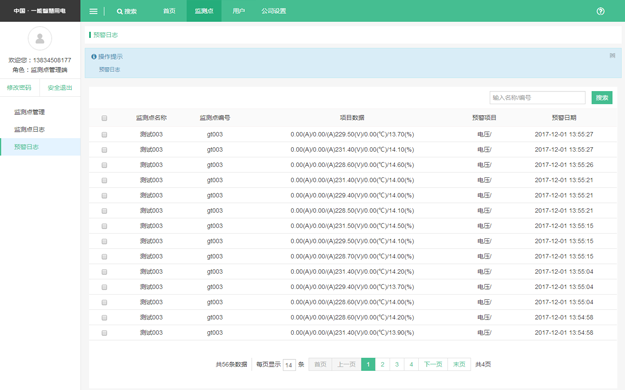This screenshot has height=390, width=625.
Task: Click the magnifier search icon in top bar
Action: 119,12
